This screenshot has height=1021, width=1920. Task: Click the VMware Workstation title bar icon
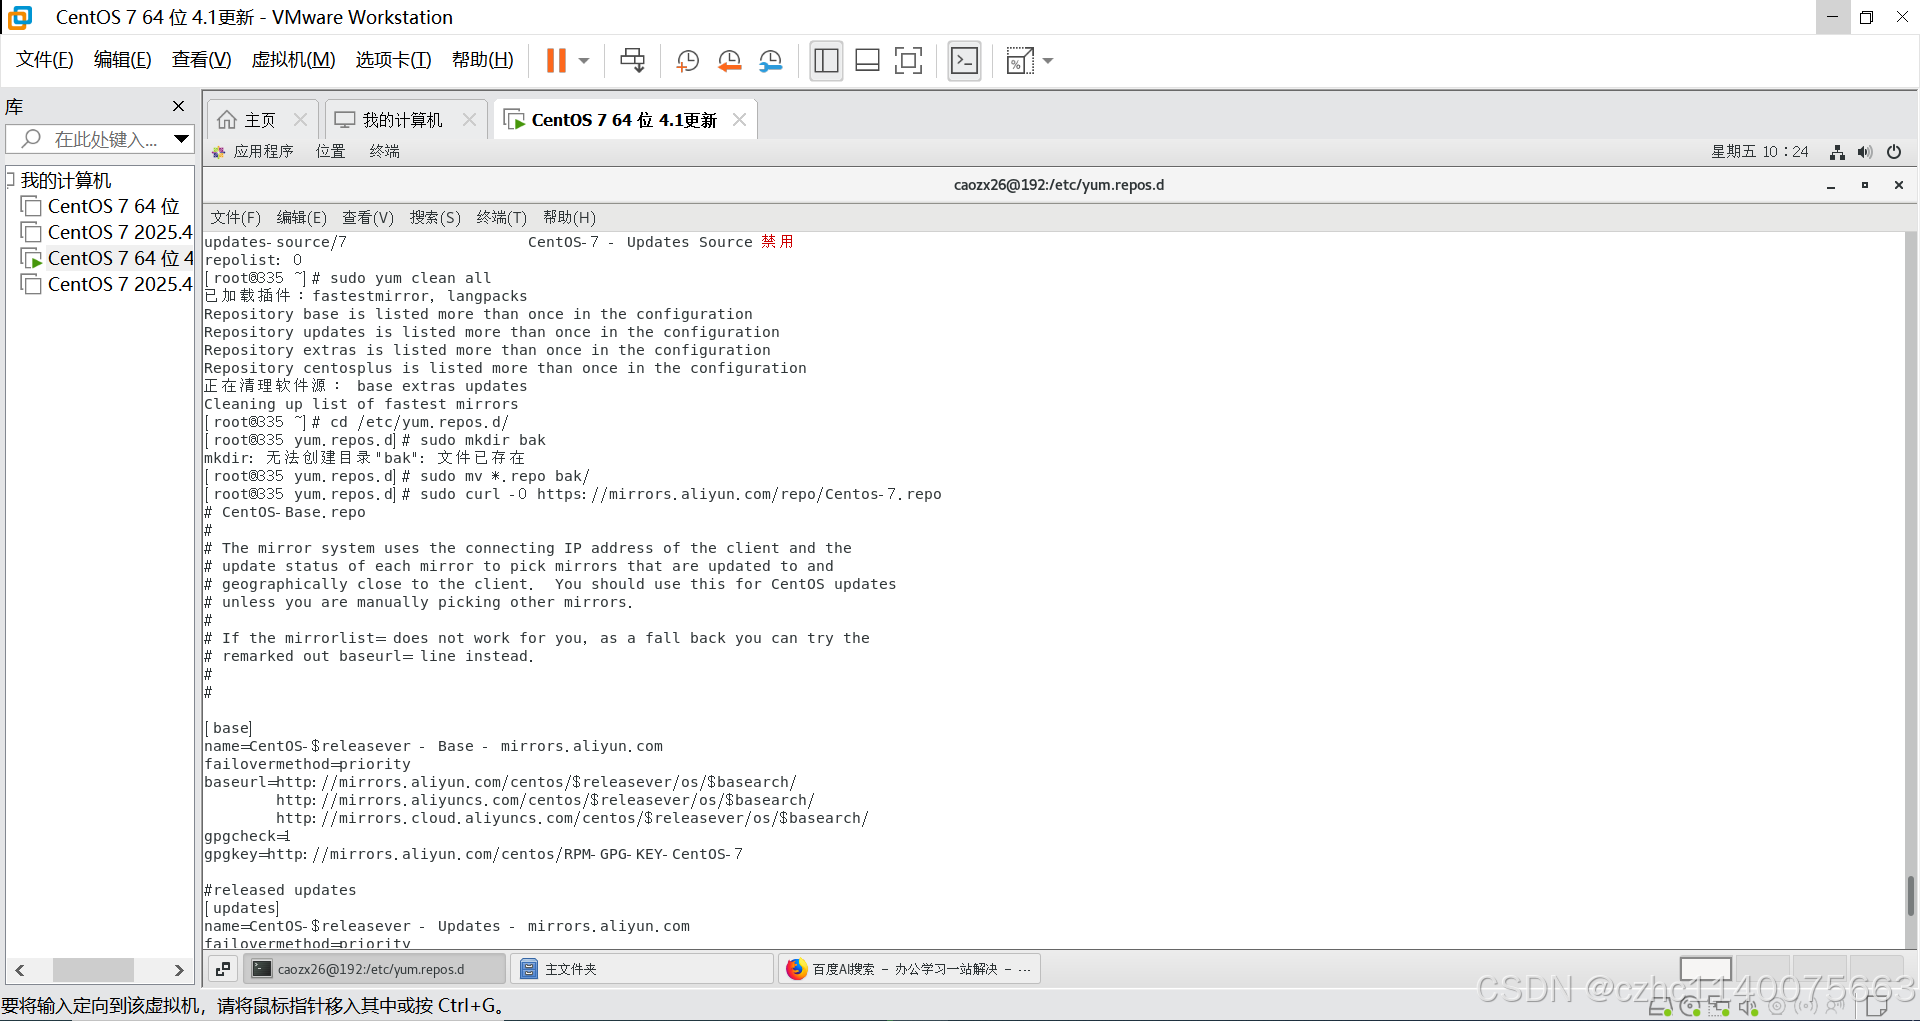pyautogui.click(x=20, y=17)
